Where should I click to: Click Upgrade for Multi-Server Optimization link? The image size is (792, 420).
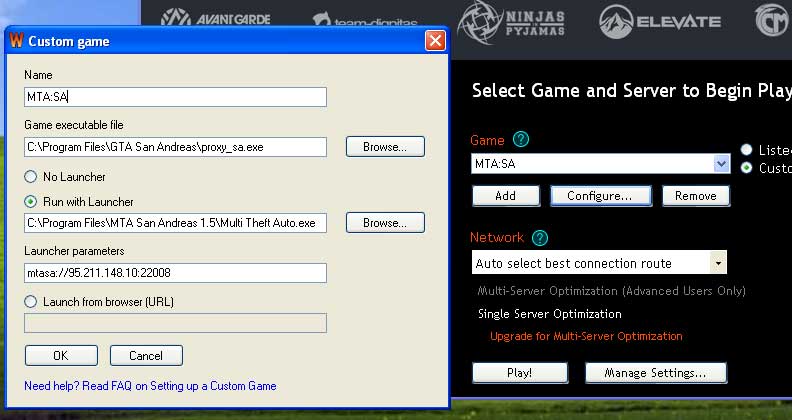(586, 336)
